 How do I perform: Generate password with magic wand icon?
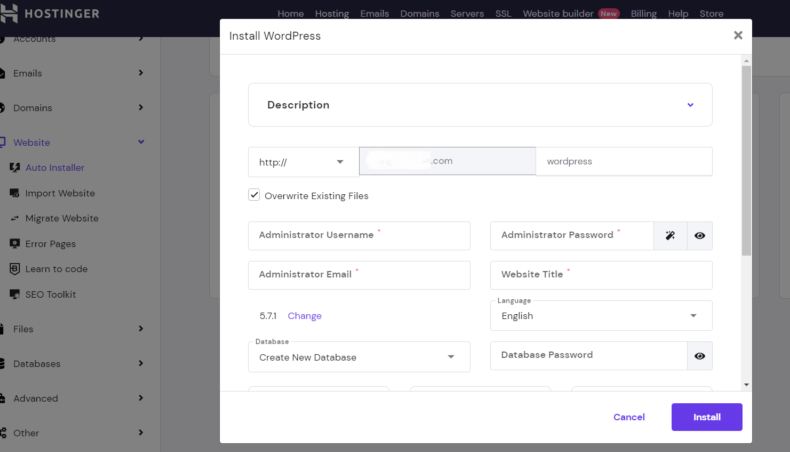click(x=670, y=235)
